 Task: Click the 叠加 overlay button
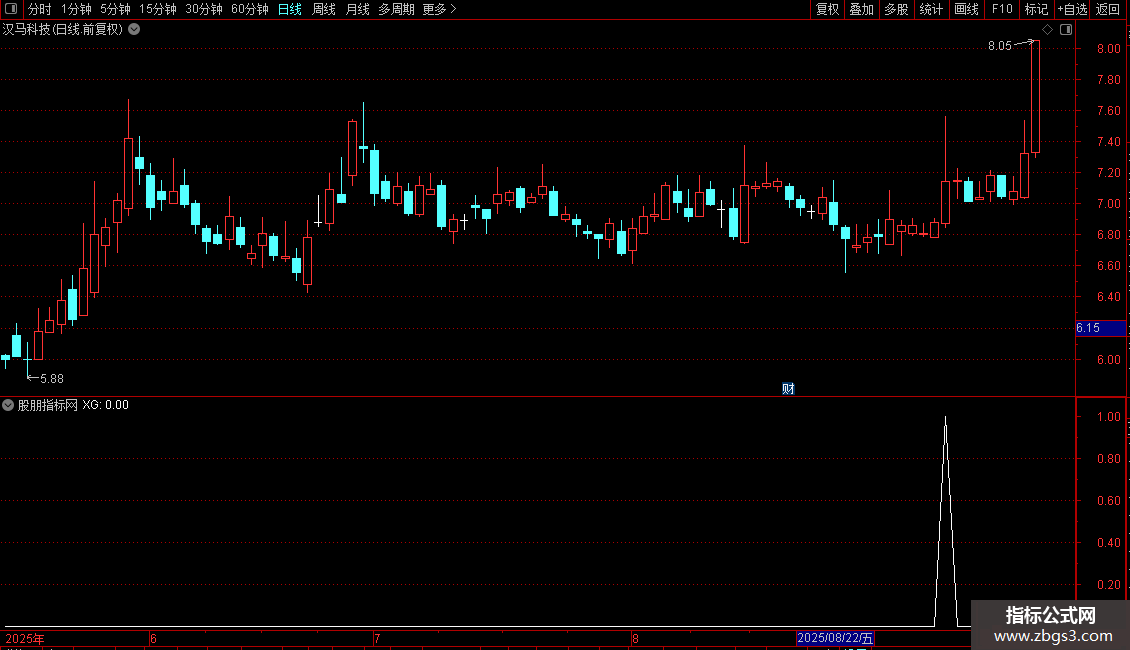[861, 9]
